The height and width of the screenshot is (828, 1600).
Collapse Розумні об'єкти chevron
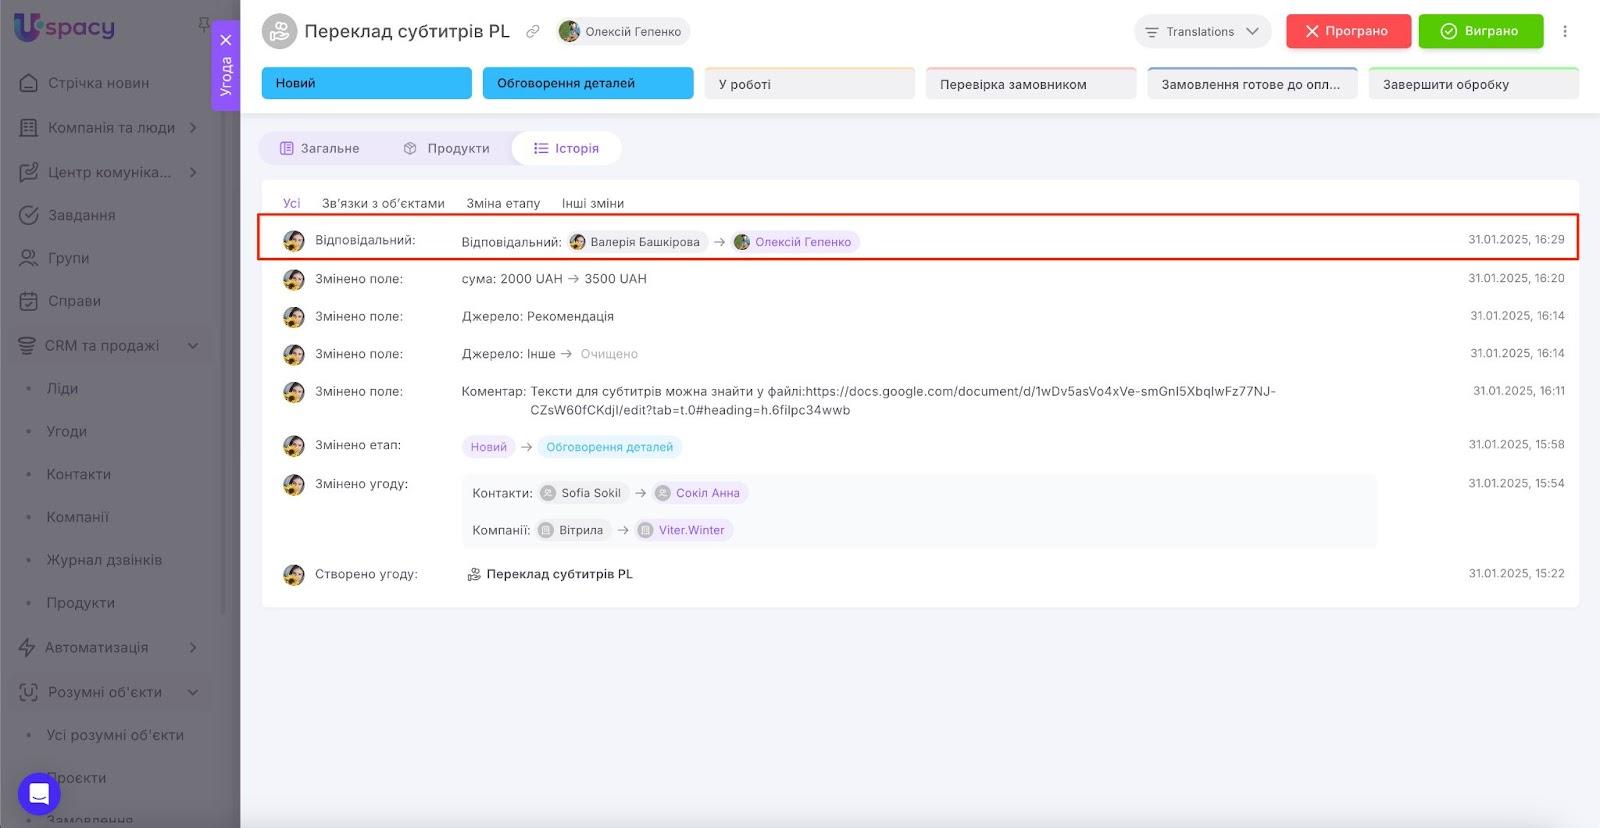(x=193, y=692)
